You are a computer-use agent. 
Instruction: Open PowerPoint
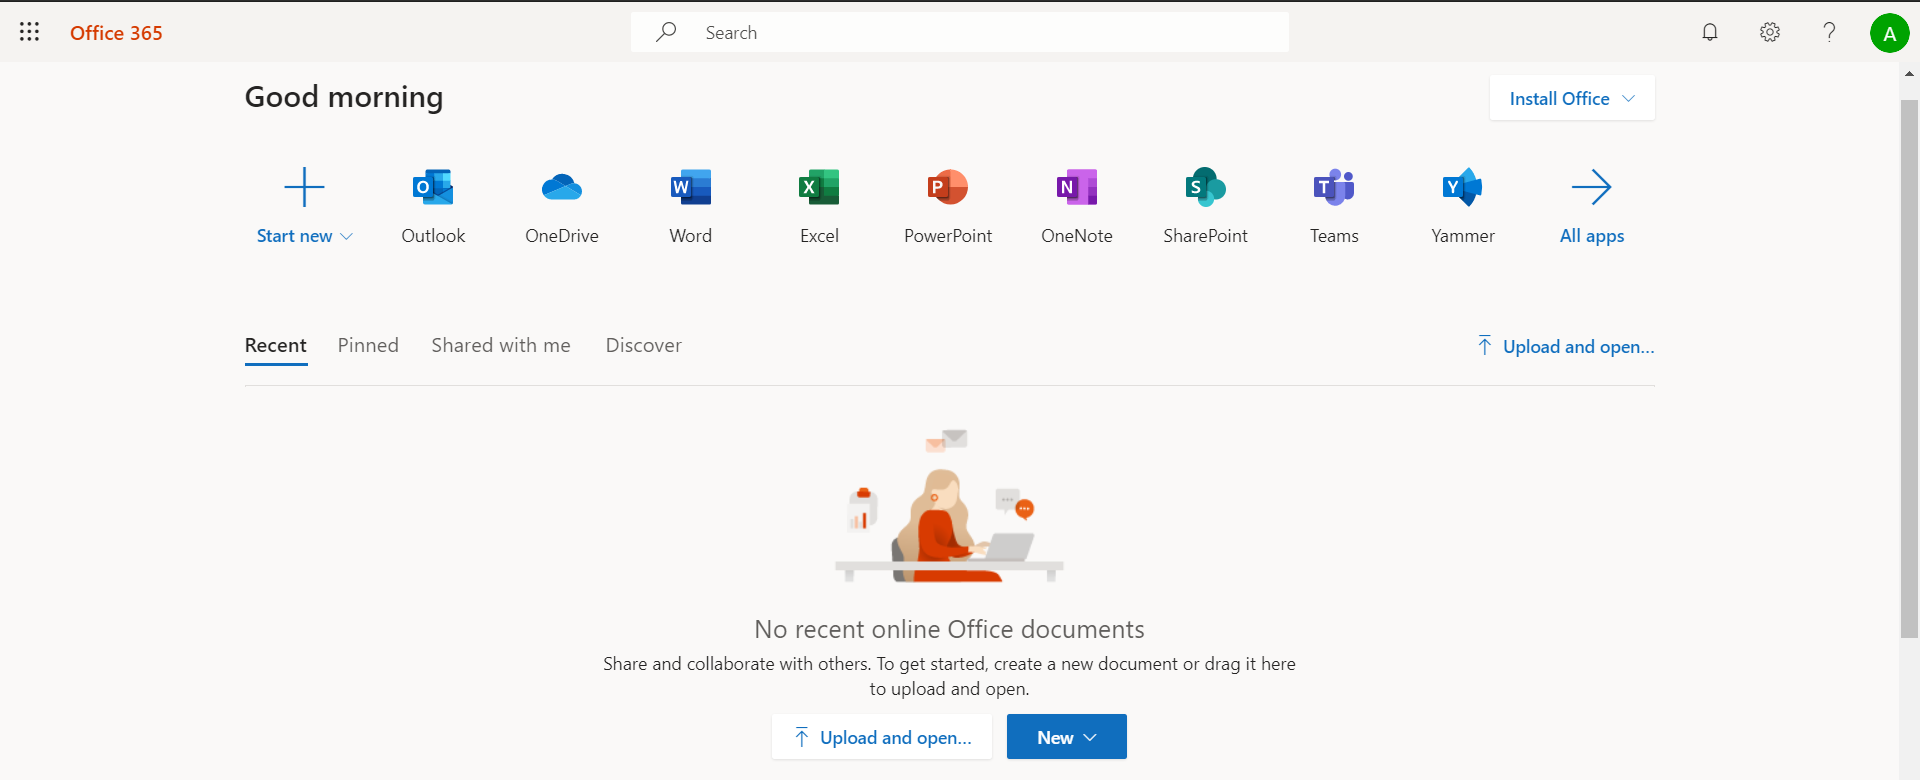[x=948, y=207]
